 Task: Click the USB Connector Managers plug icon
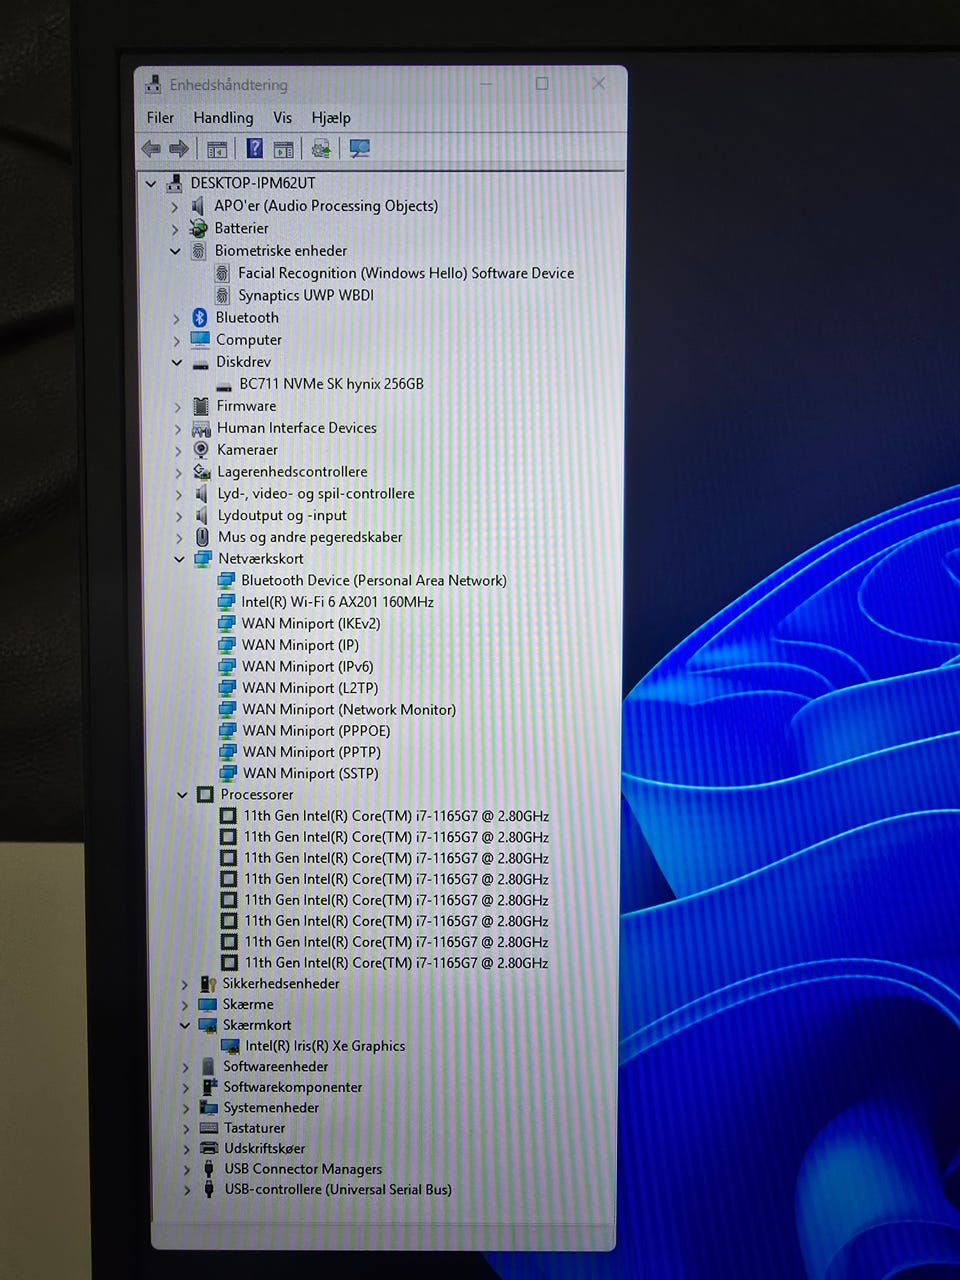click(x=209, y=1169)
